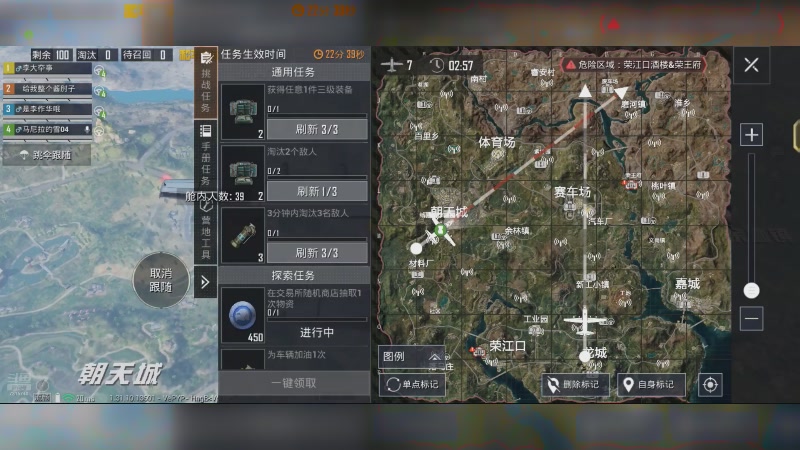800x450 pixels.
Task: Click the 待召回 0 recall counter
Action: pos(146,55)
